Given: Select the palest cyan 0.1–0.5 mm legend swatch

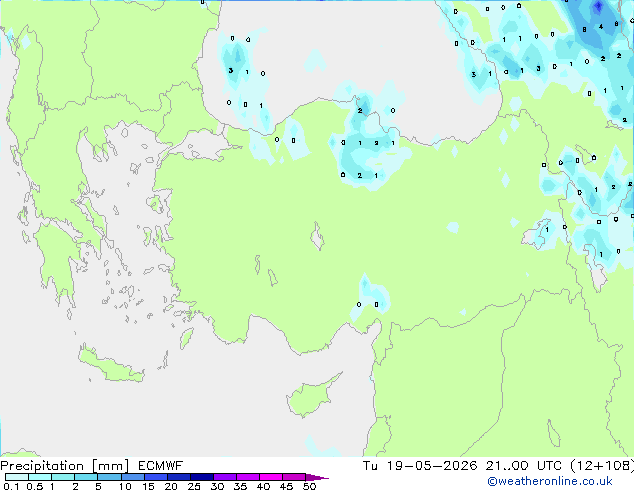Looking at the screenshot, I should pyautogui.click(x=17, y=477).
